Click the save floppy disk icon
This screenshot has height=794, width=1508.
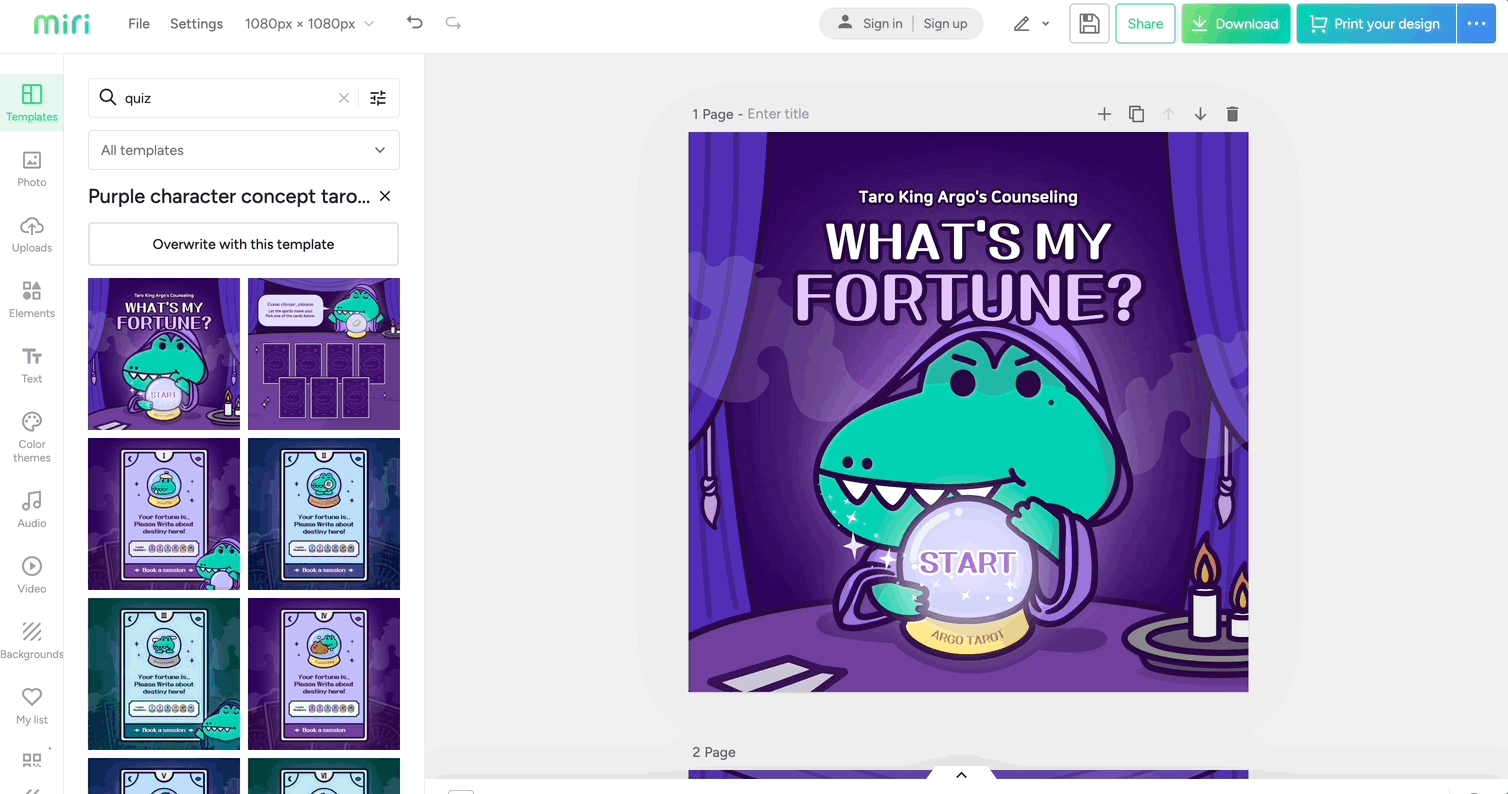click(x=1089, y=24)
